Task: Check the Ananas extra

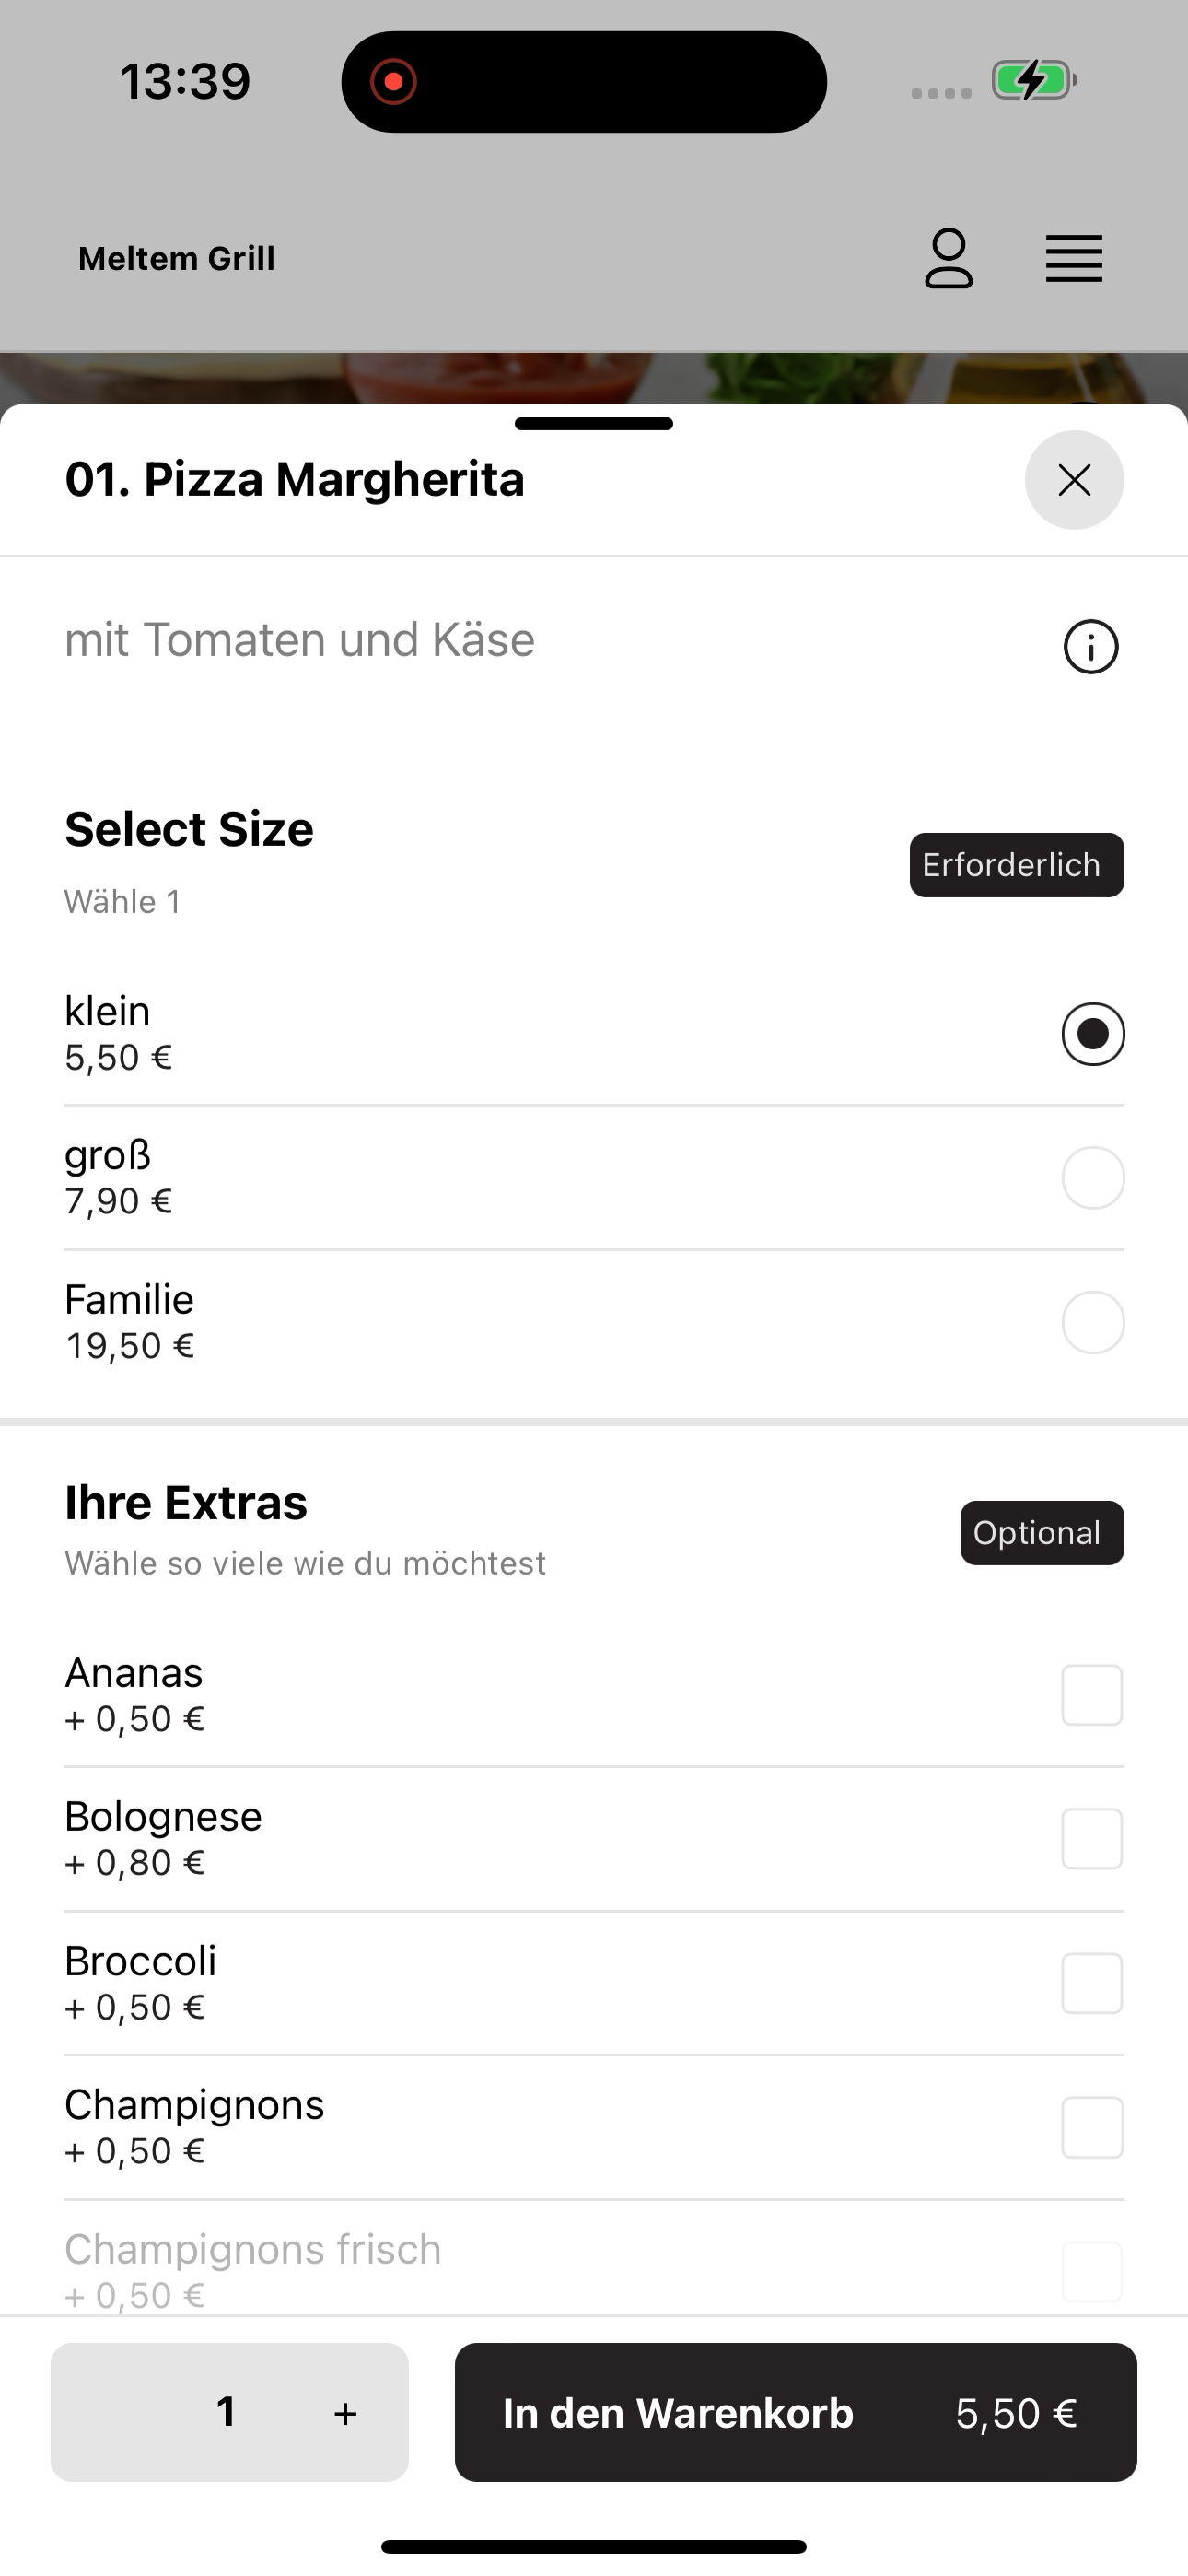Action: [x=1092, y=1695]
